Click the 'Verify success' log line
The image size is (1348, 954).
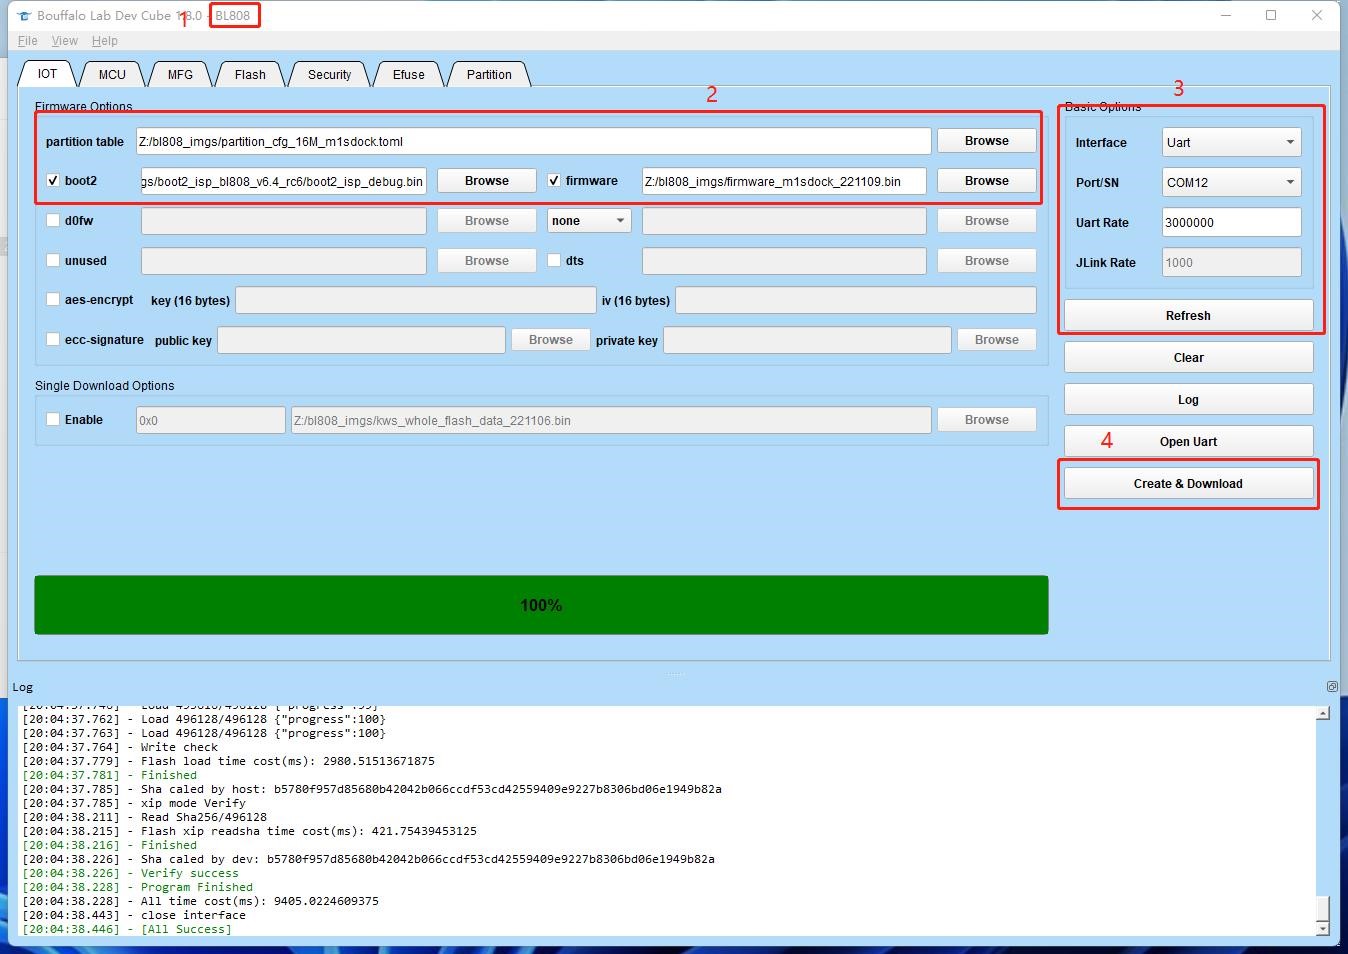131,873
